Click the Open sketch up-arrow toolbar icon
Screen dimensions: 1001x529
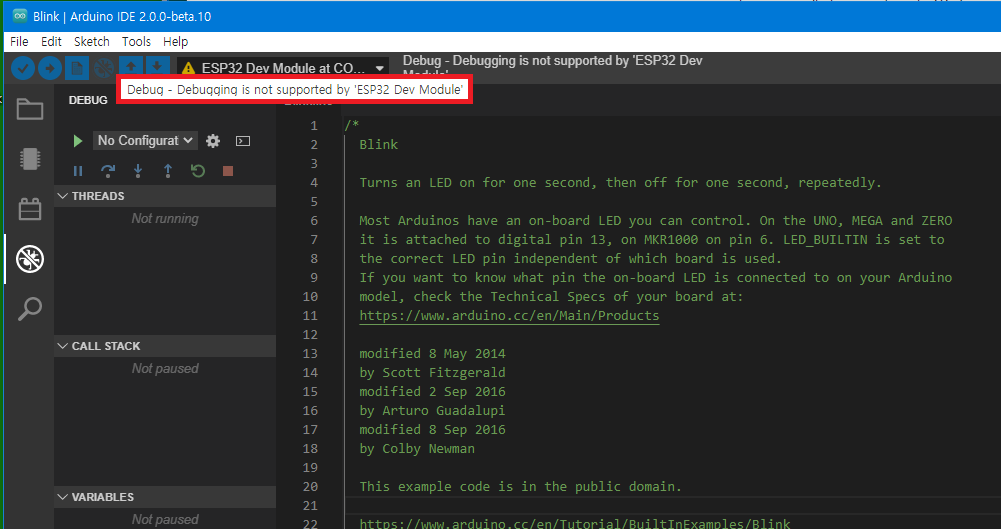pos(131,66)
